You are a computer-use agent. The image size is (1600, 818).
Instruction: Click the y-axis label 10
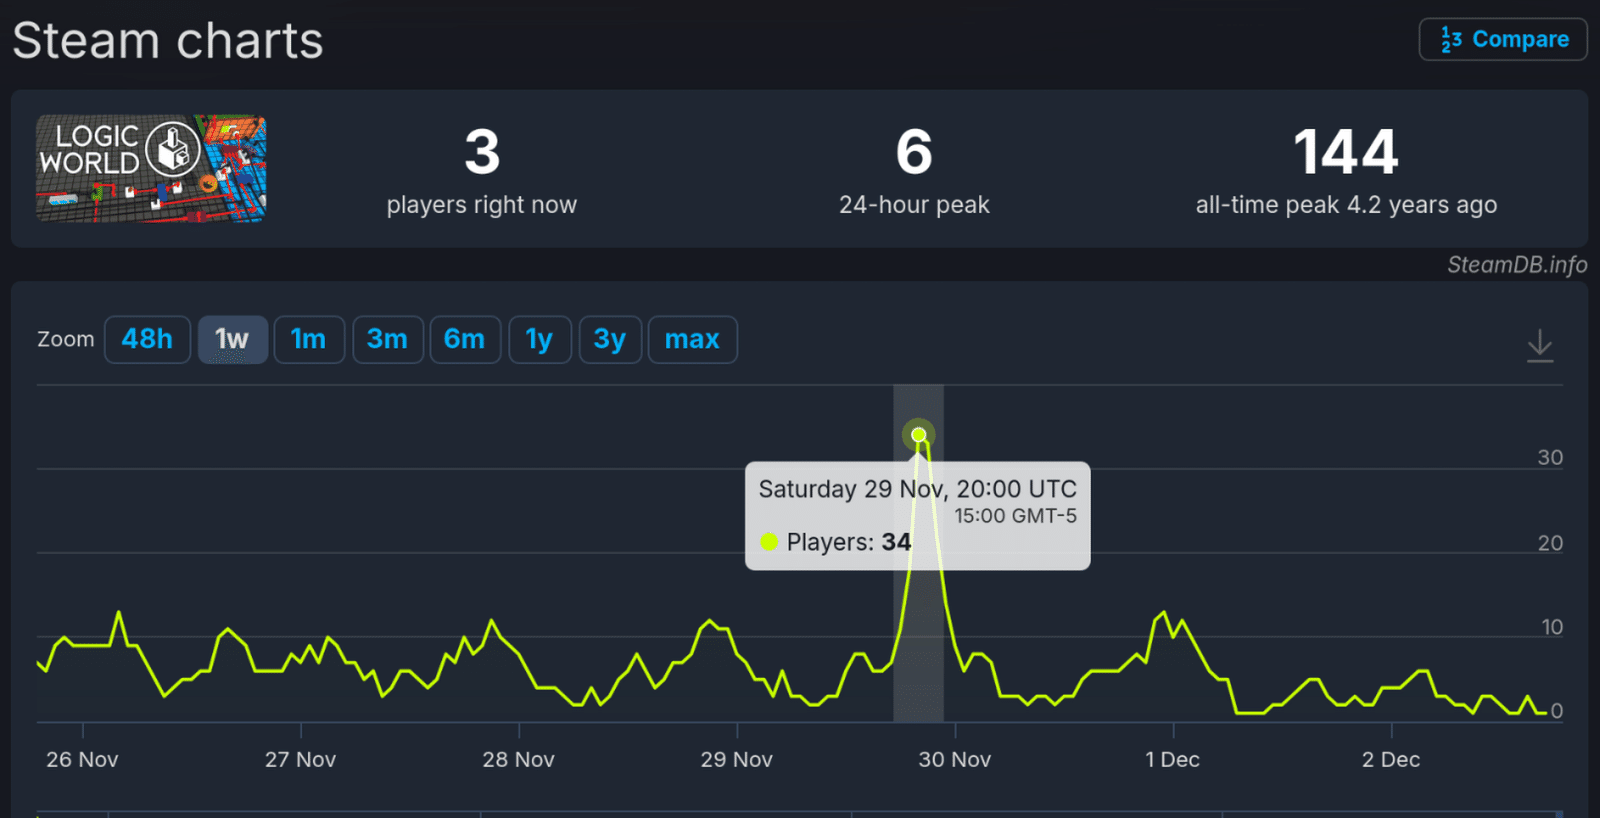[x=1552, y=627]
